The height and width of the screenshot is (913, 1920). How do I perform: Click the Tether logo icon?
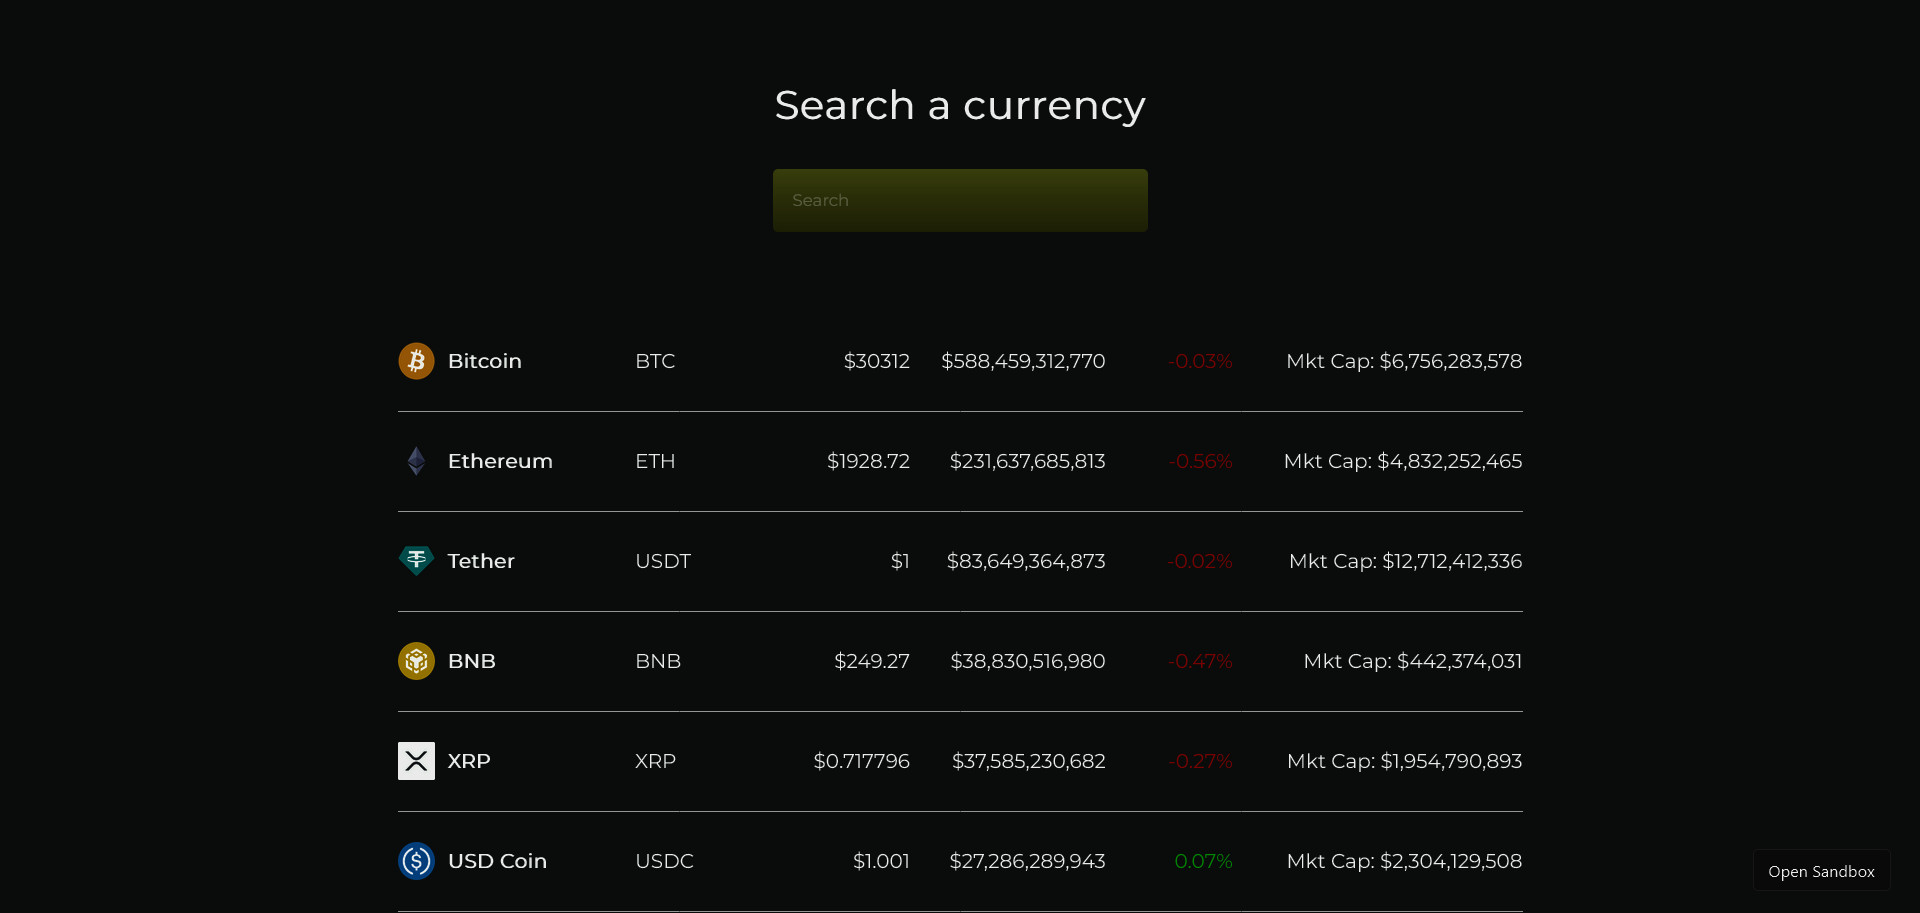click(x=416, y=561)
